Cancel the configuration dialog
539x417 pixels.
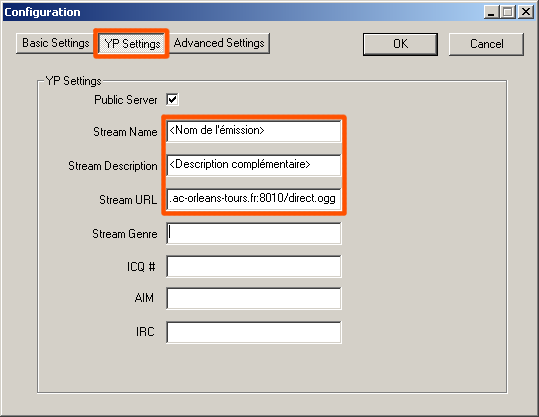tap(486, 44)
